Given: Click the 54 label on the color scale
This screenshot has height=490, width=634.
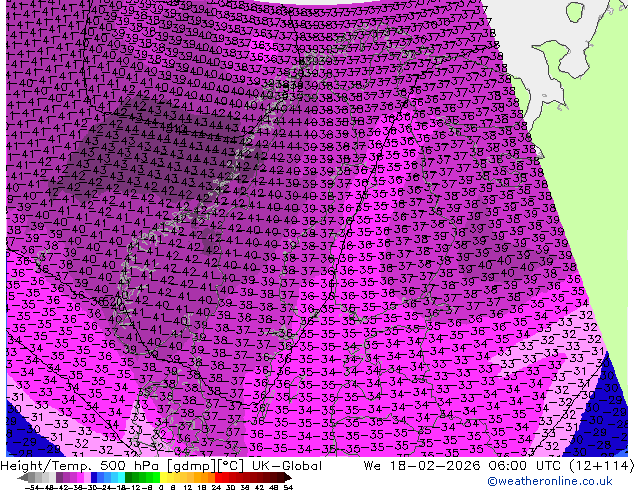Looking at the screenshot, I should [288, 487].
